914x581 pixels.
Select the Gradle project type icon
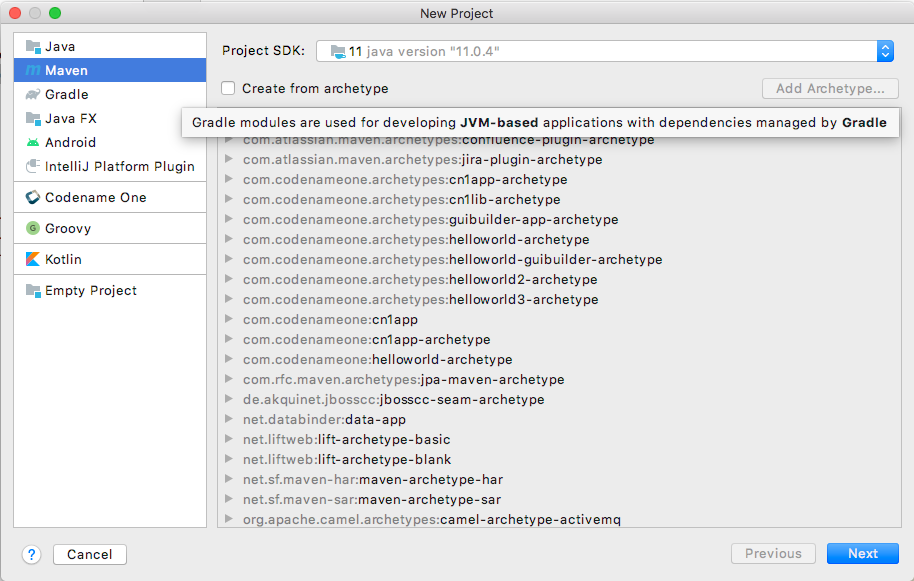pyautogui.click(x=35, y=94)
